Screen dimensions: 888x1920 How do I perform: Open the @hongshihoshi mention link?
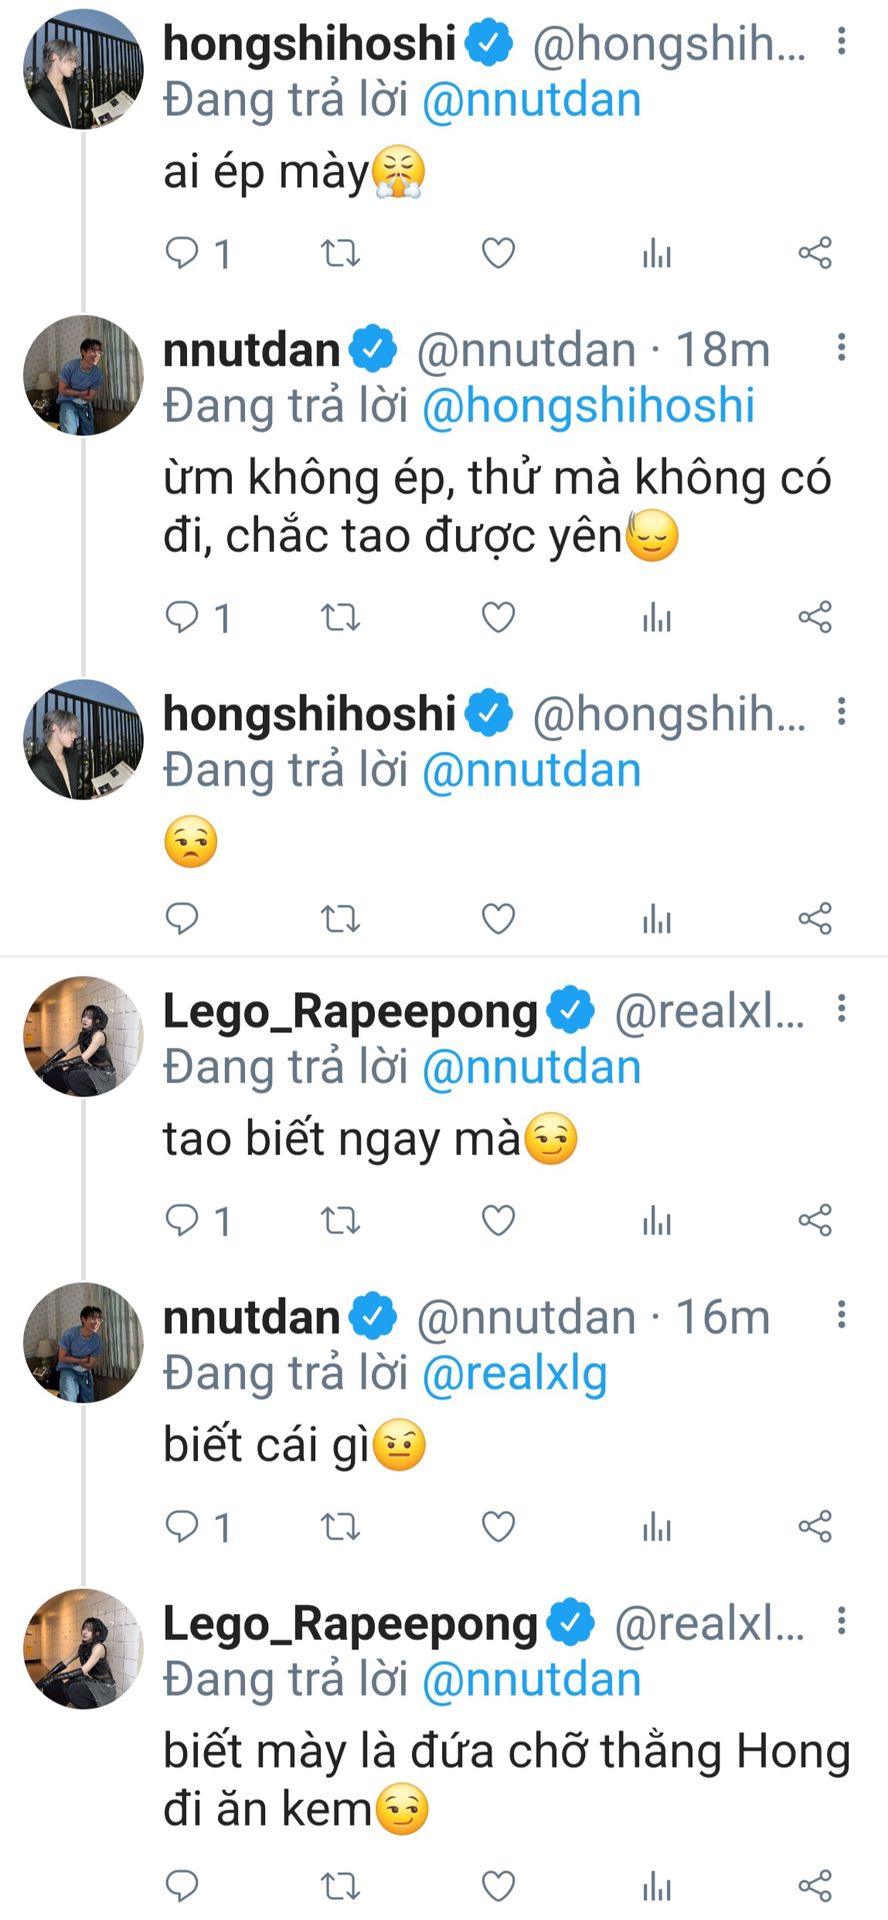(588, 406)
